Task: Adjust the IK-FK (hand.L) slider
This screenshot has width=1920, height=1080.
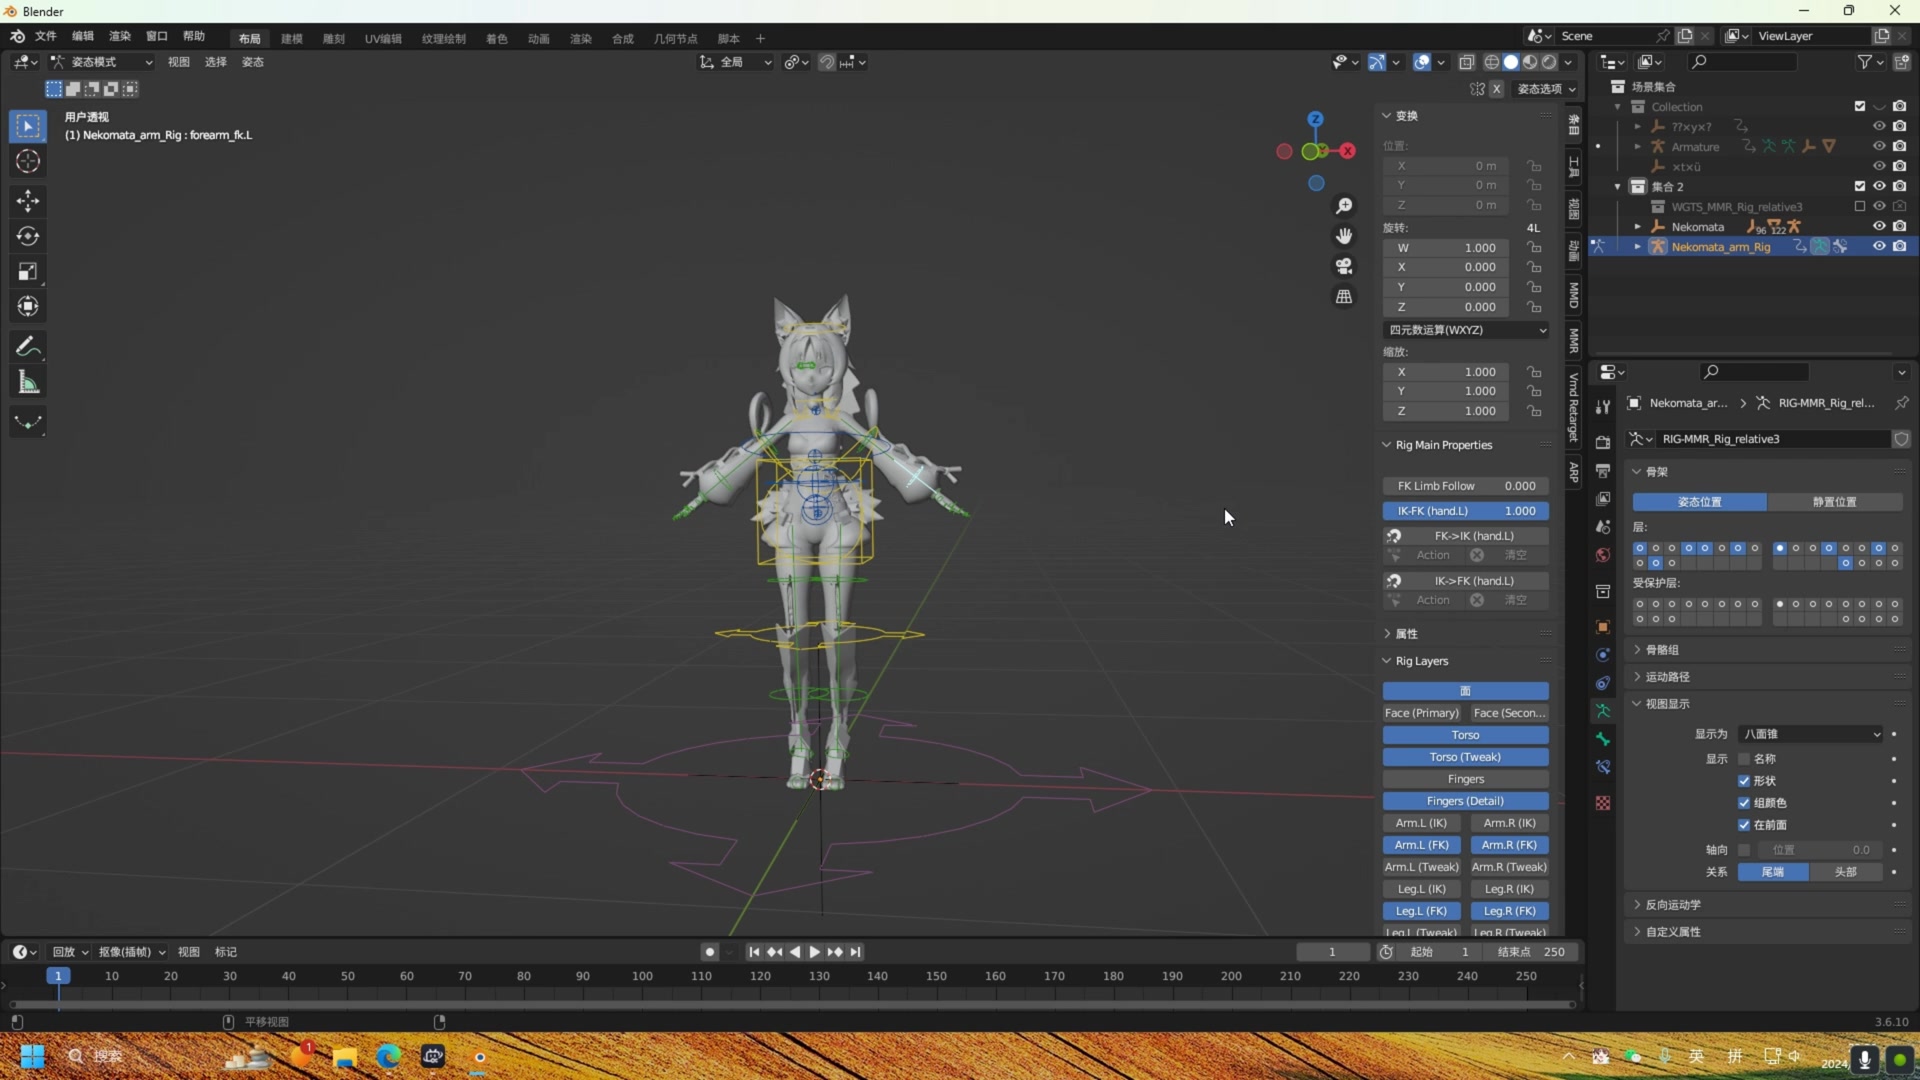Action: (x=1465, y=511)
